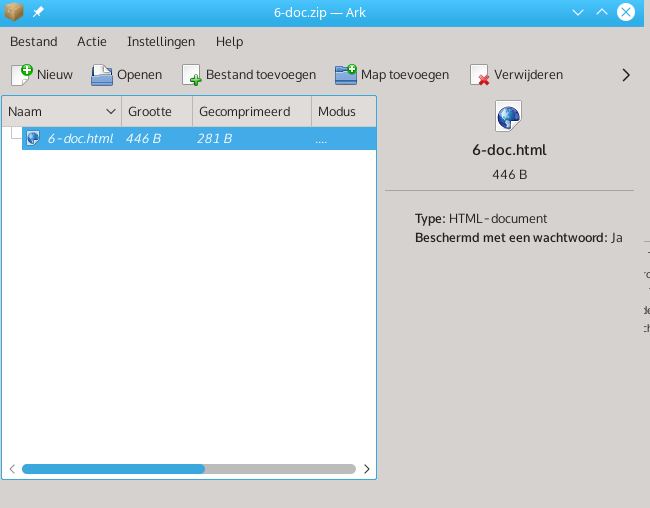The width and height of the screenshot is (650, 508).
Task: Minimize the Ark window
Action: 578,12
